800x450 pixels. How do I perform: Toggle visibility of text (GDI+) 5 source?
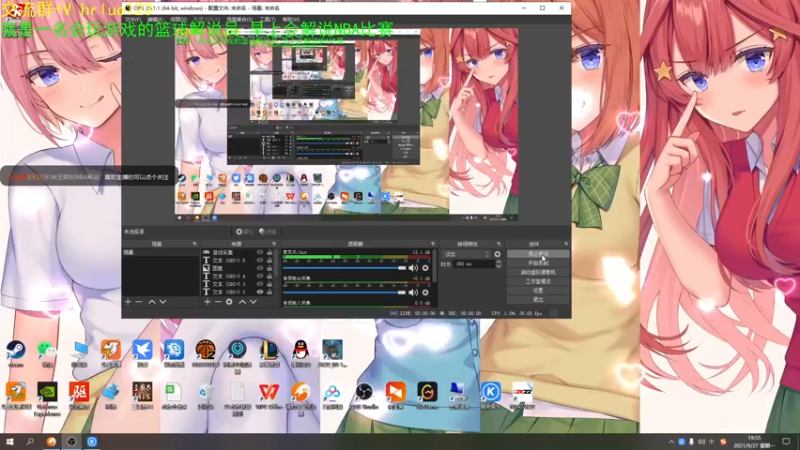pyautogui.click(x=260, y=260)
